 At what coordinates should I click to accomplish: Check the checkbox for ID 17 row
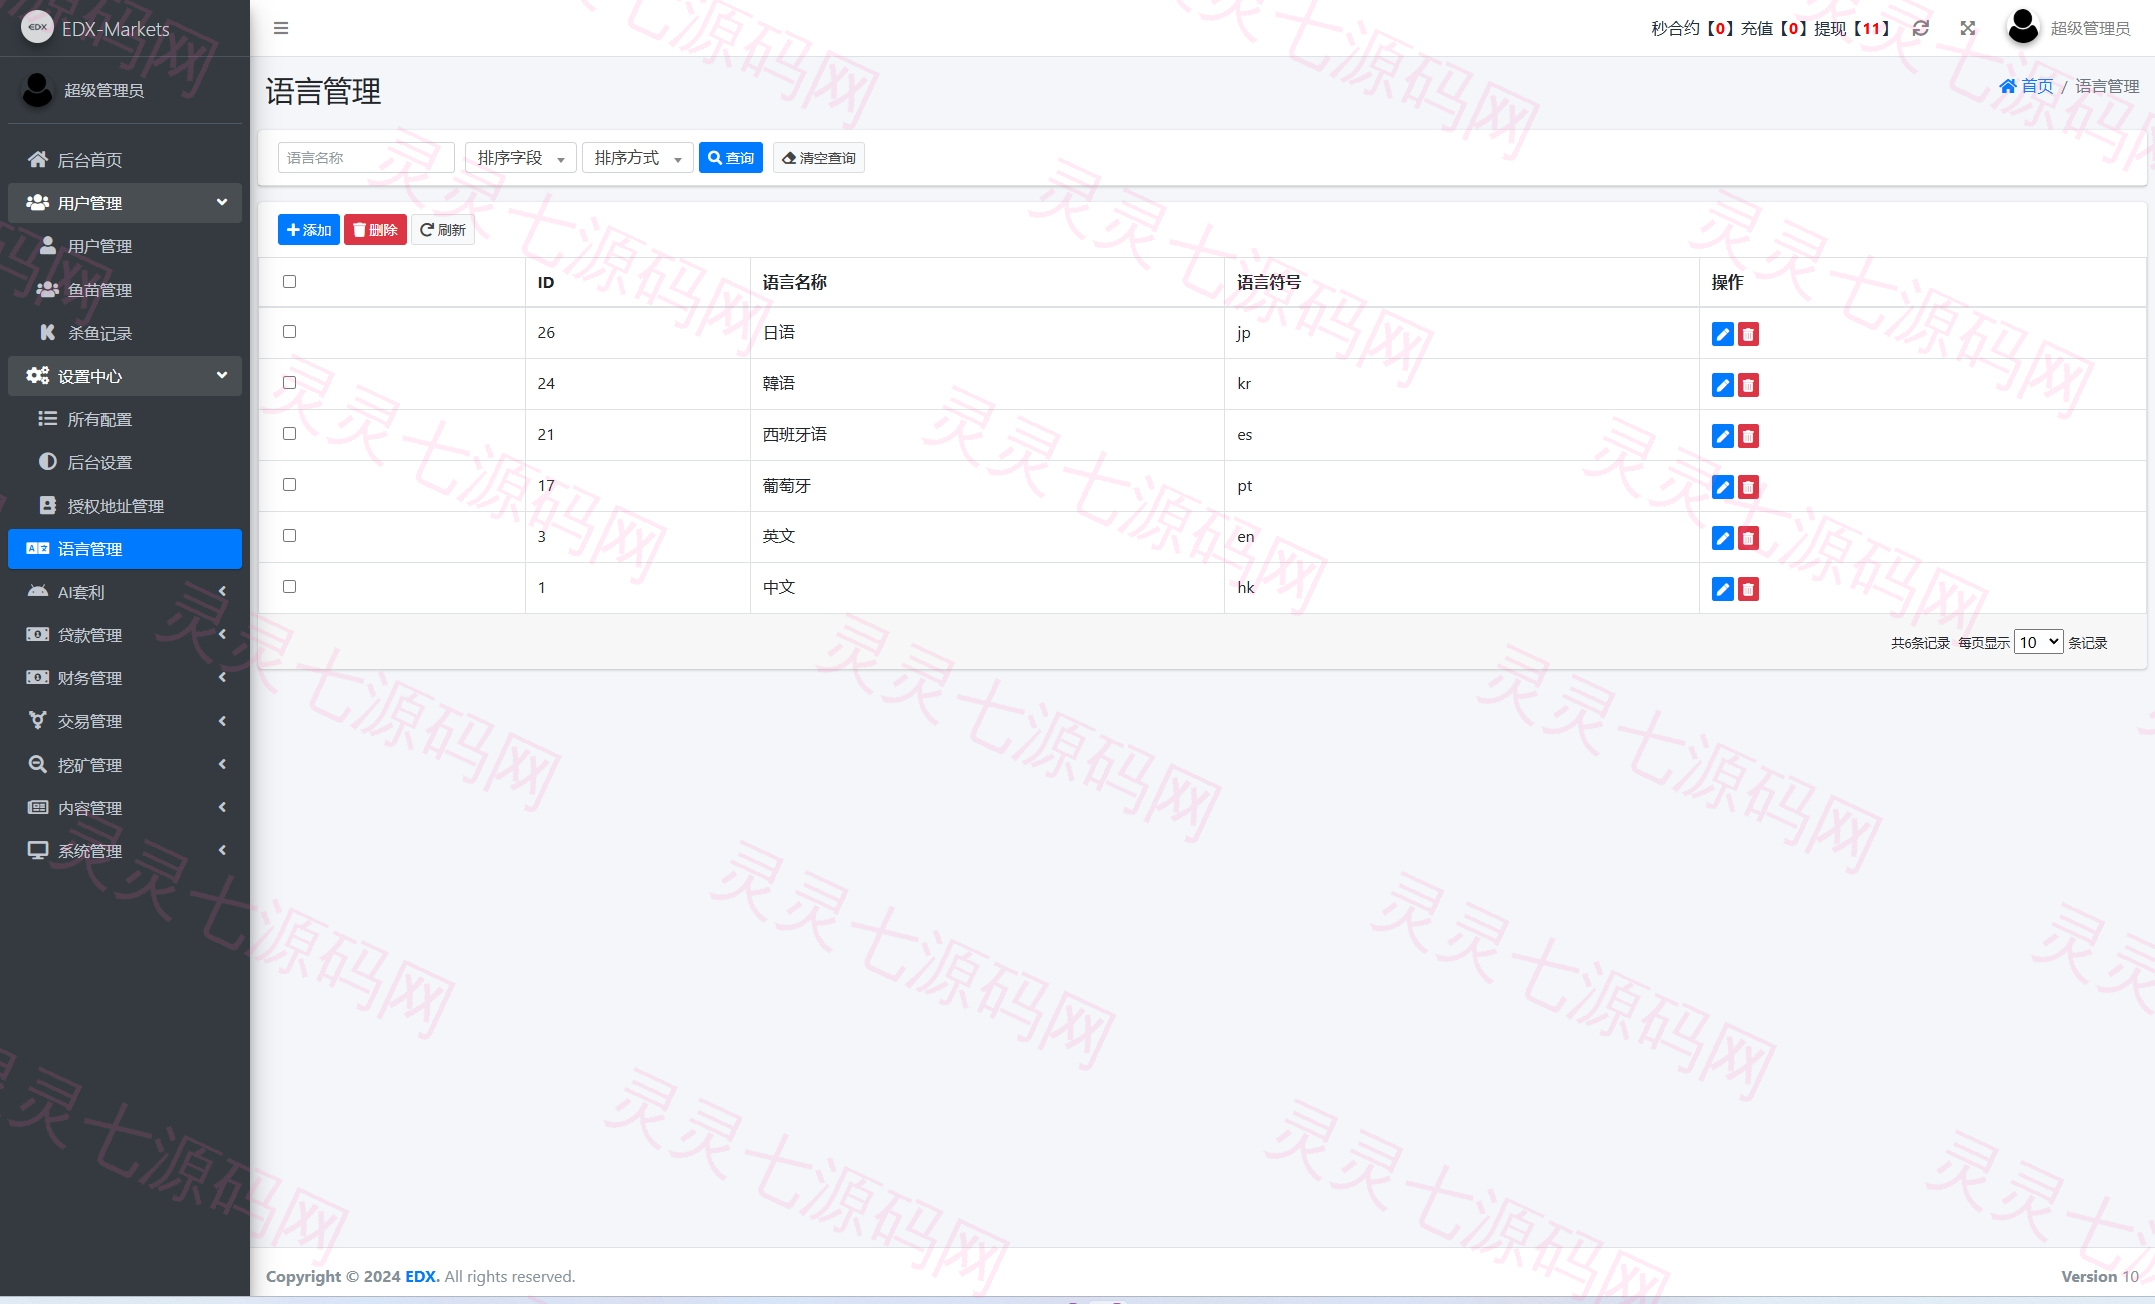(x=290, y=484)
